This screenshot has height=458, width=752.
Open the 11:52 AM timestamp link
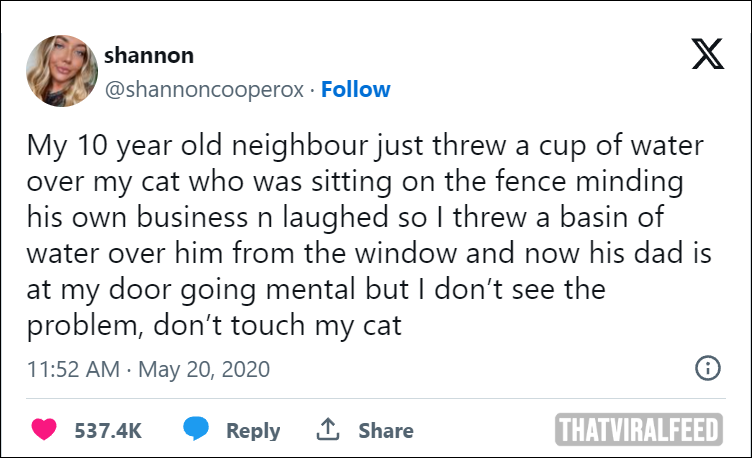click(x=73, y=369)
